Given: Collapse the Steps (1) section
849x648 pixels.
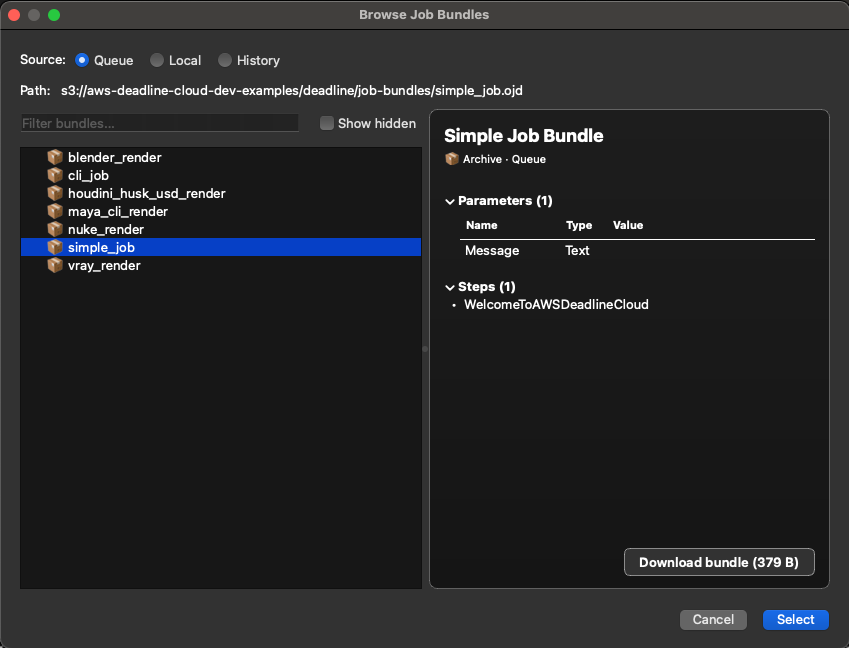Looking at the screenshot, I should pyautogui.click(x=449, y=287).
